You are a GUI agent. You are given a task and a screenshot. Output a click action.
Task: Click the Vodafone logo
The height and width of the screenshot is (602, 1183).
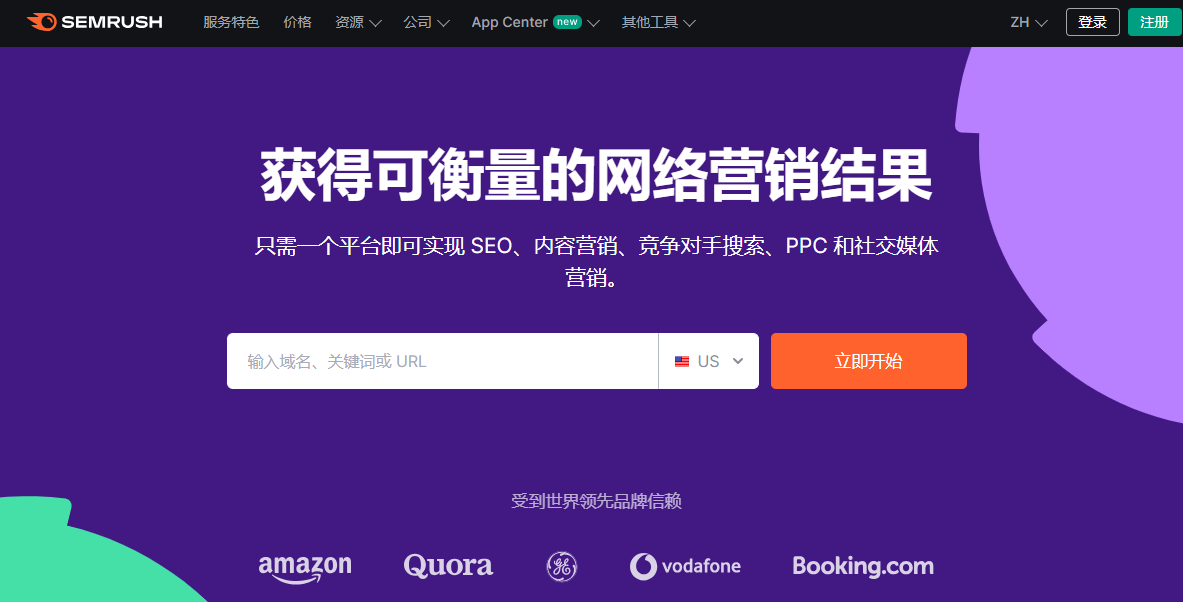(685, 567)
